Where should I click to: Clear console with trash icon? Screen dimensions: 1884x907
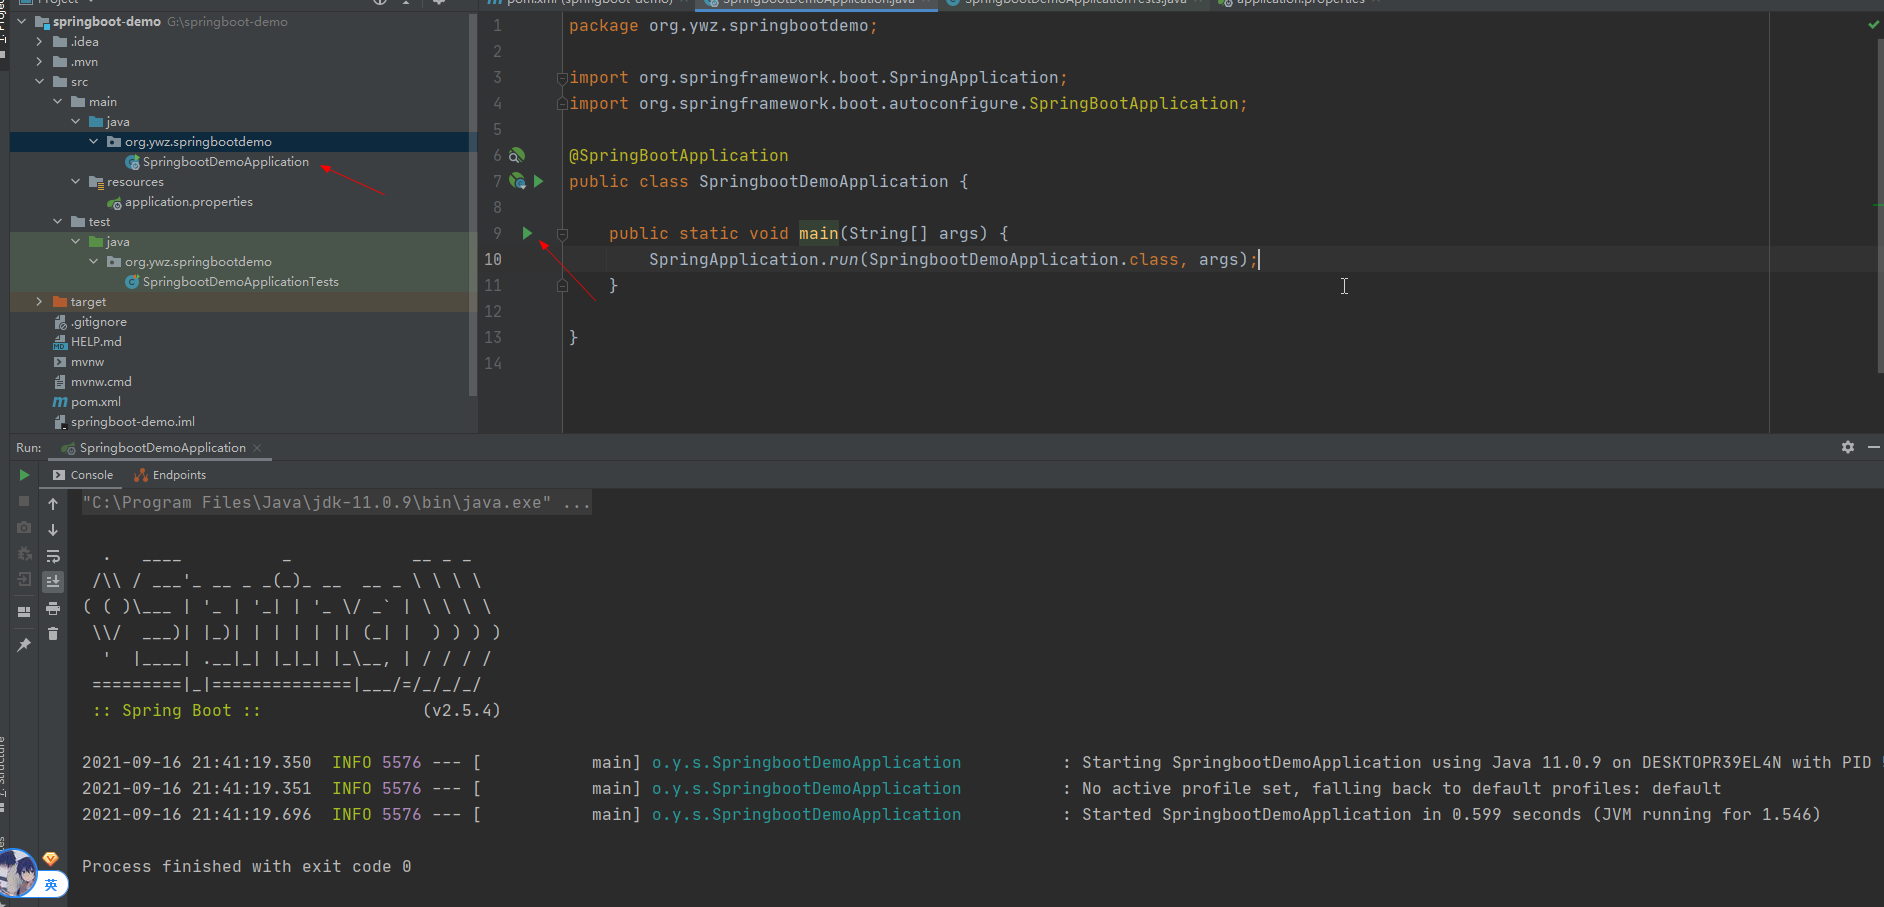53,634
